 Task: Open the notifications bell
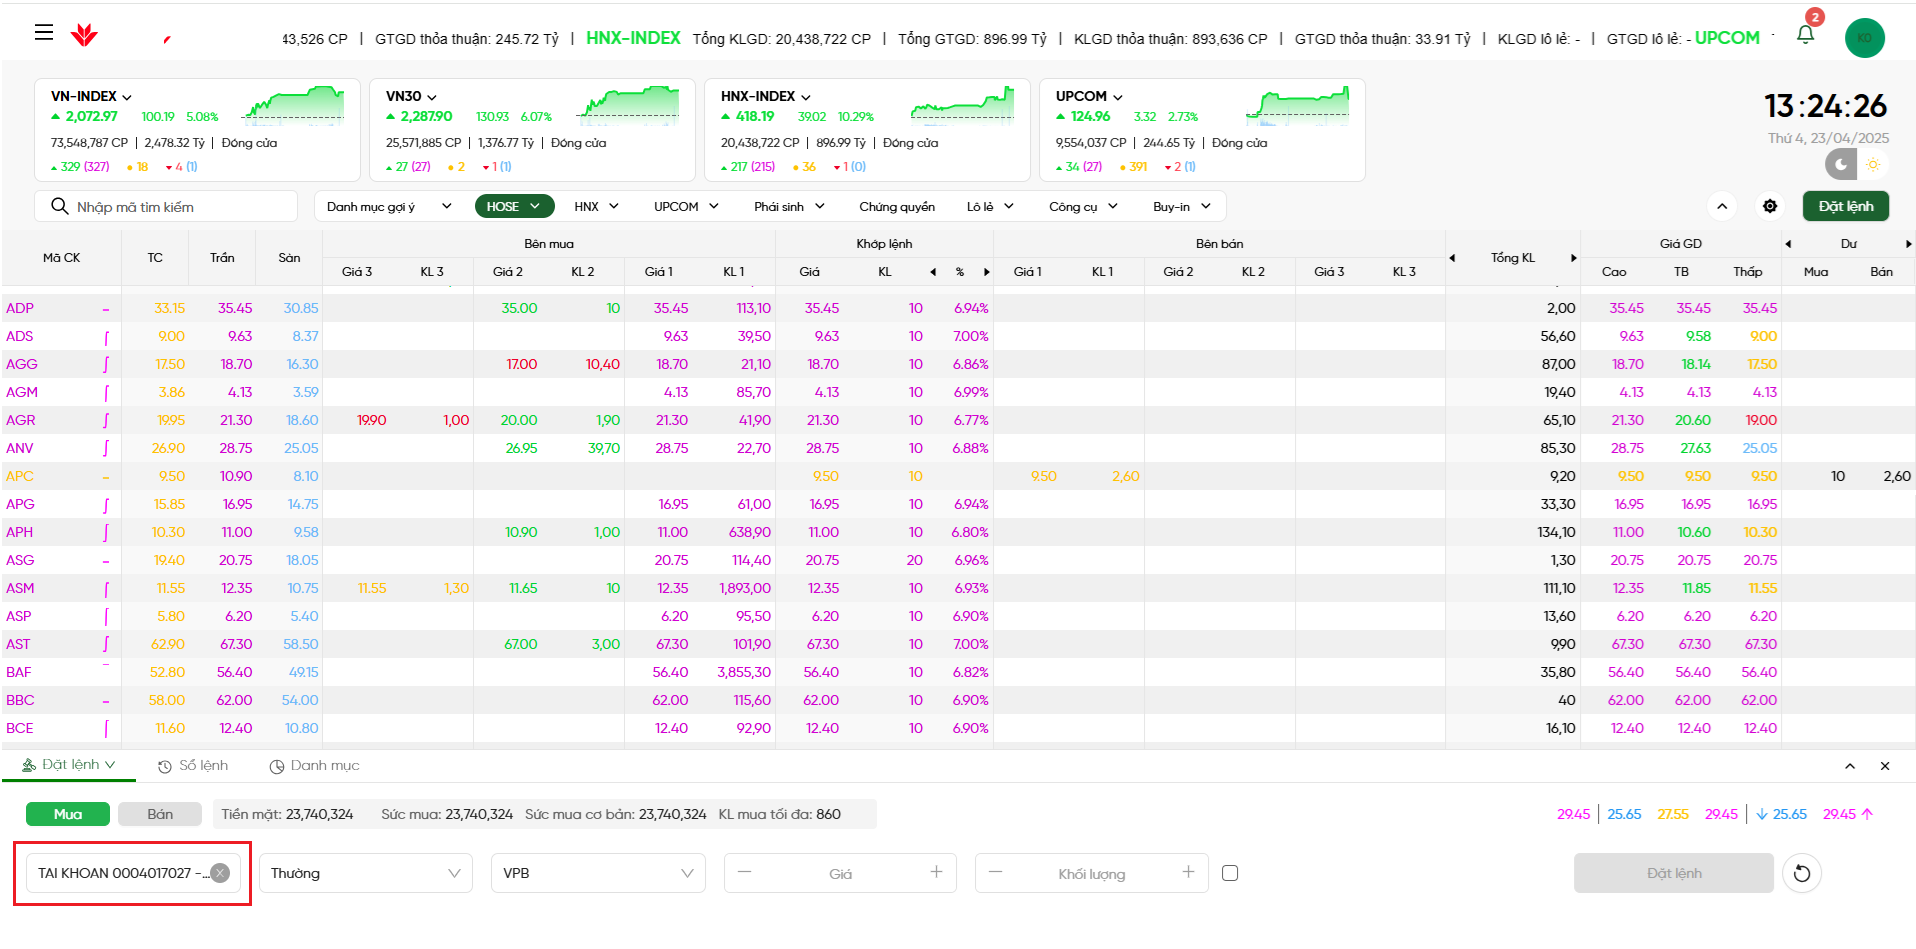(x=1805, y=35)
